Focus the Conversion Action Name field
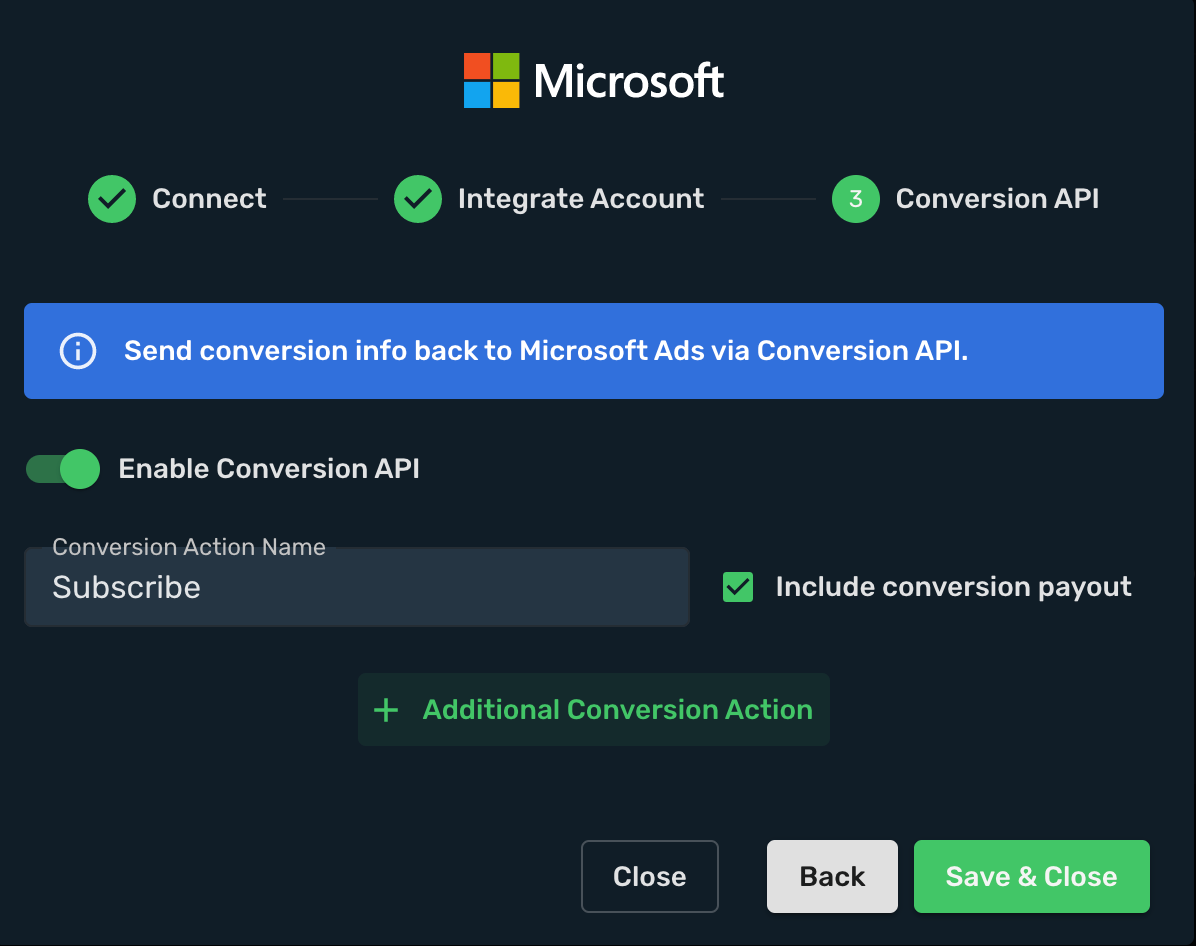1196x946 pixels. pos(357,587)
